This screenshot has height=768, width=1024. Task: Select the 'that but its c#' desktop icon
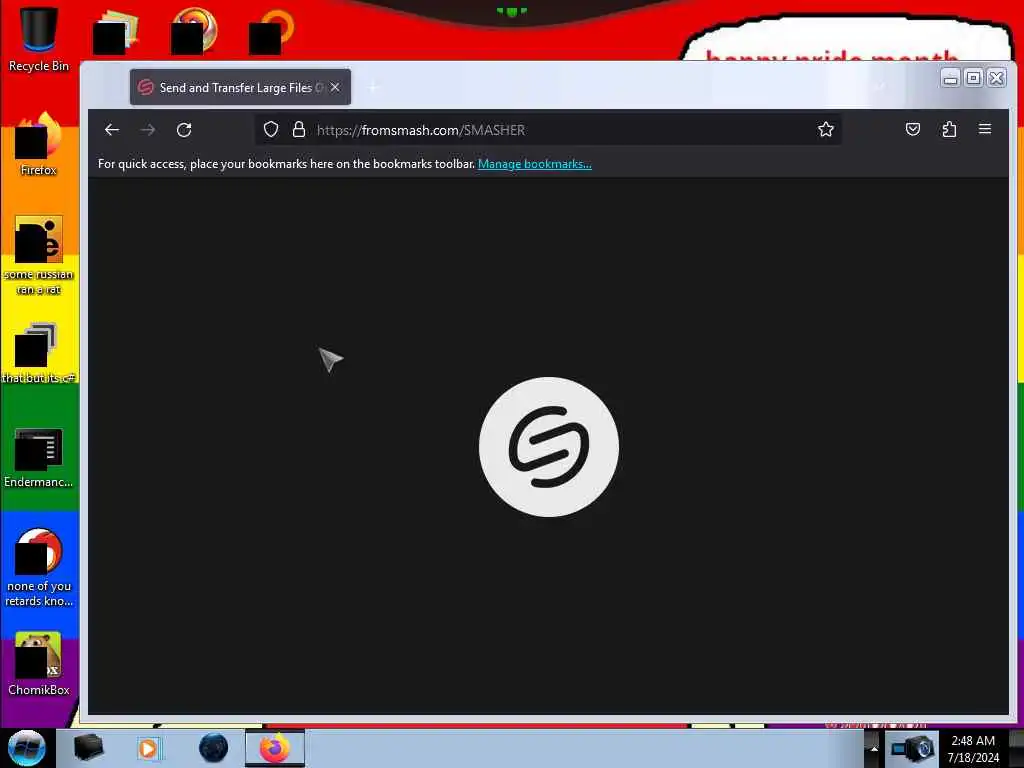click(x=39, y=353)
